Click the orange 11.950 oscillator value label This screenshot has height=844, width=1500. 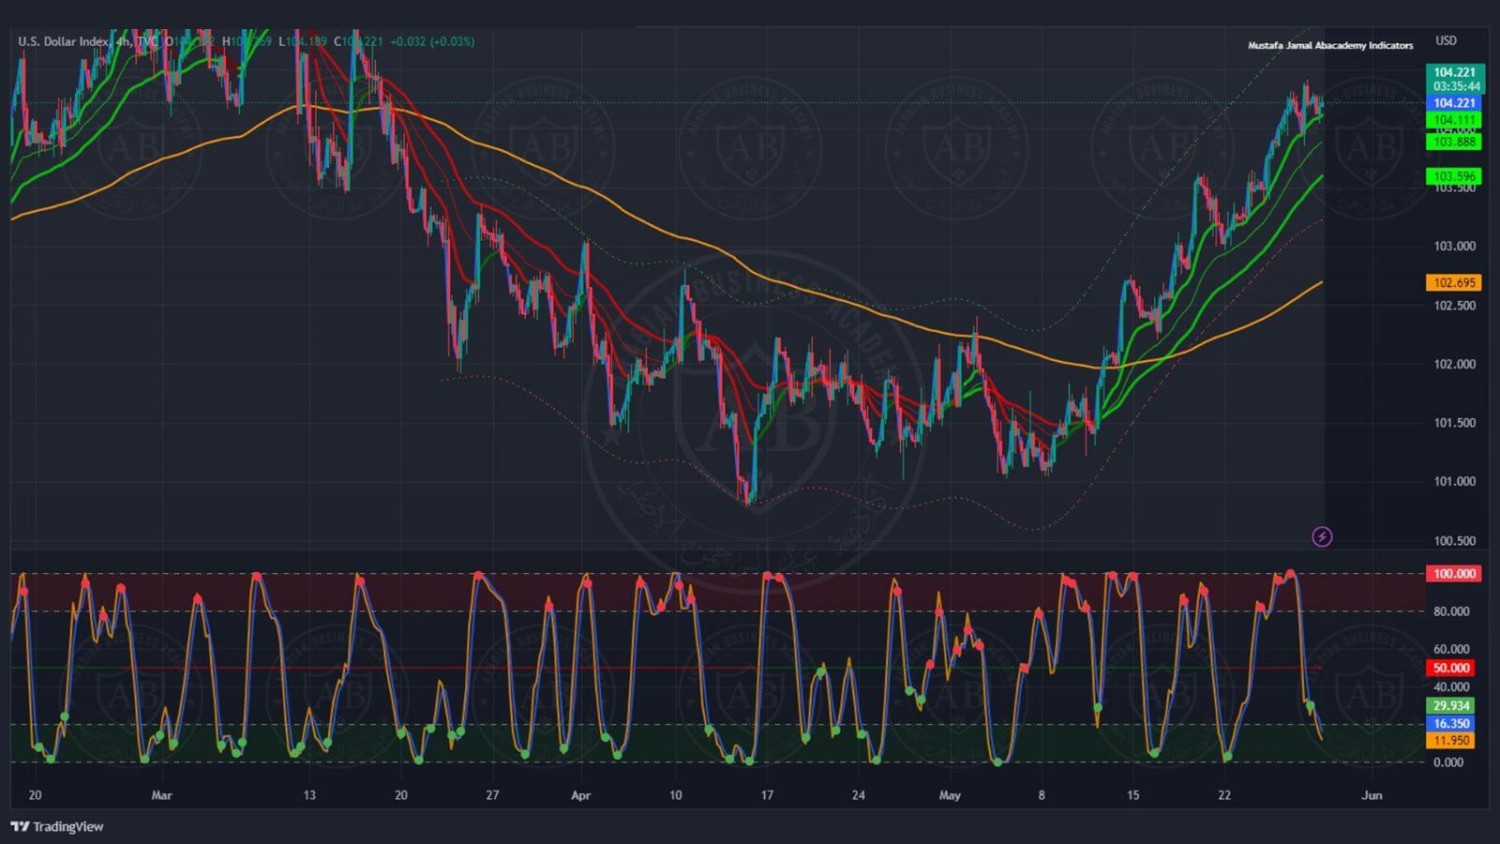1451,741
